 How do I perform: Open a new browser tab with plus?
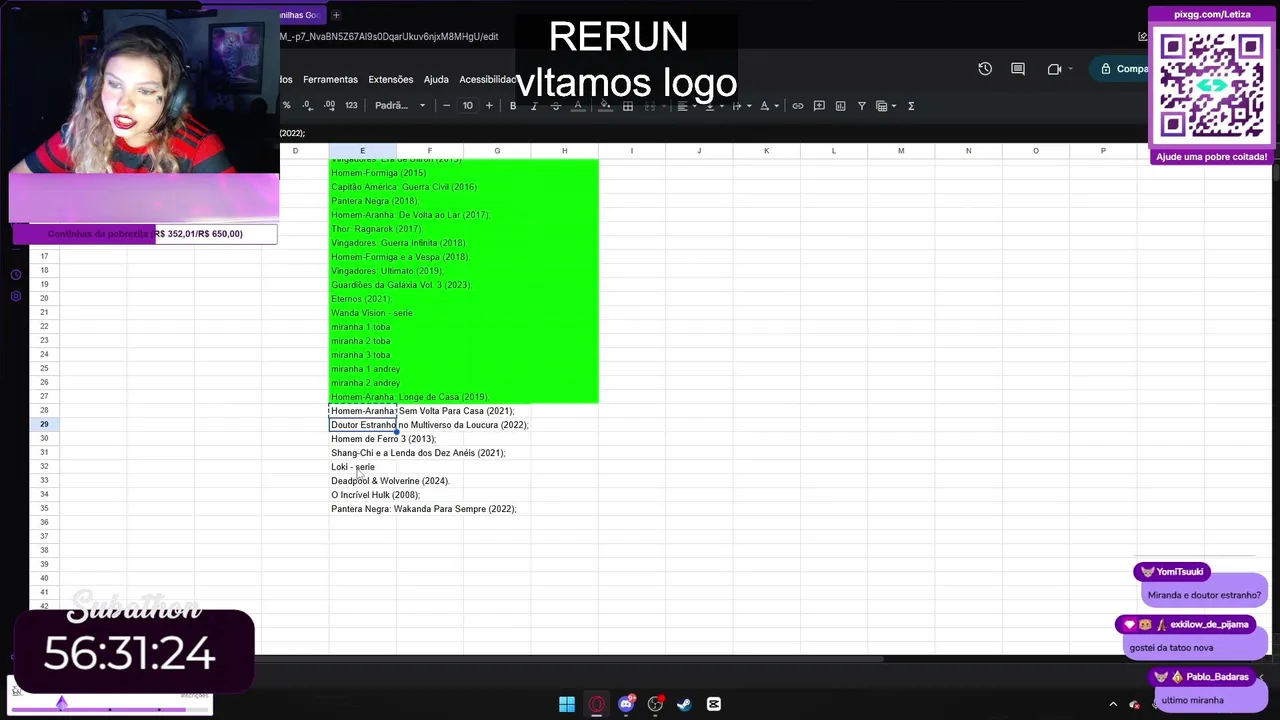tap(336, 15)
